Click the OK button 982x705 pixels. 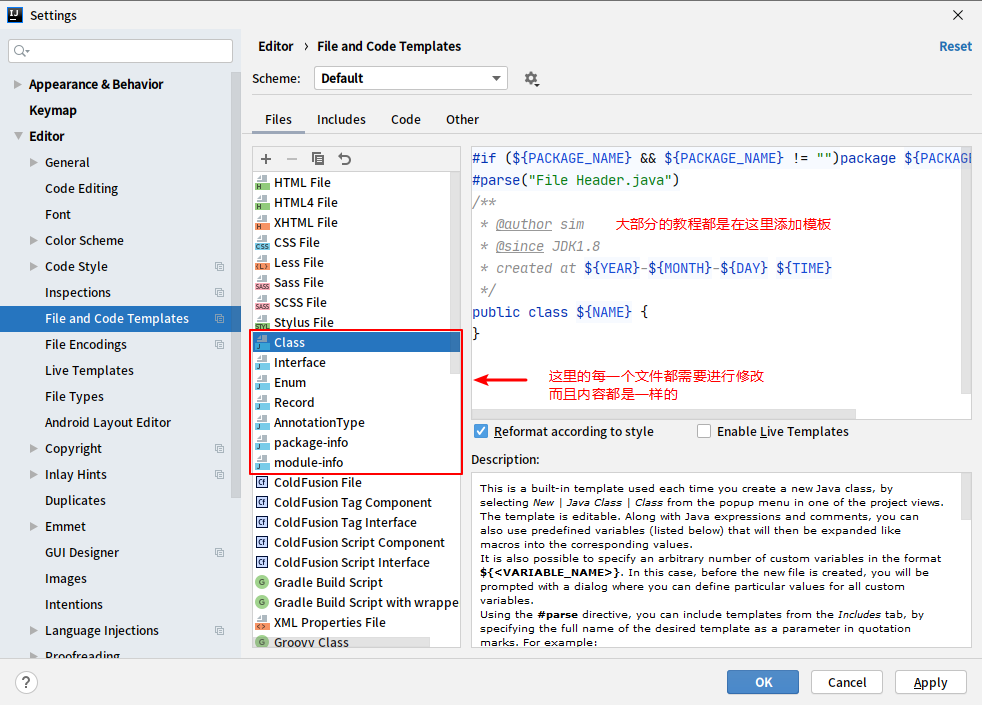(763, 682)
